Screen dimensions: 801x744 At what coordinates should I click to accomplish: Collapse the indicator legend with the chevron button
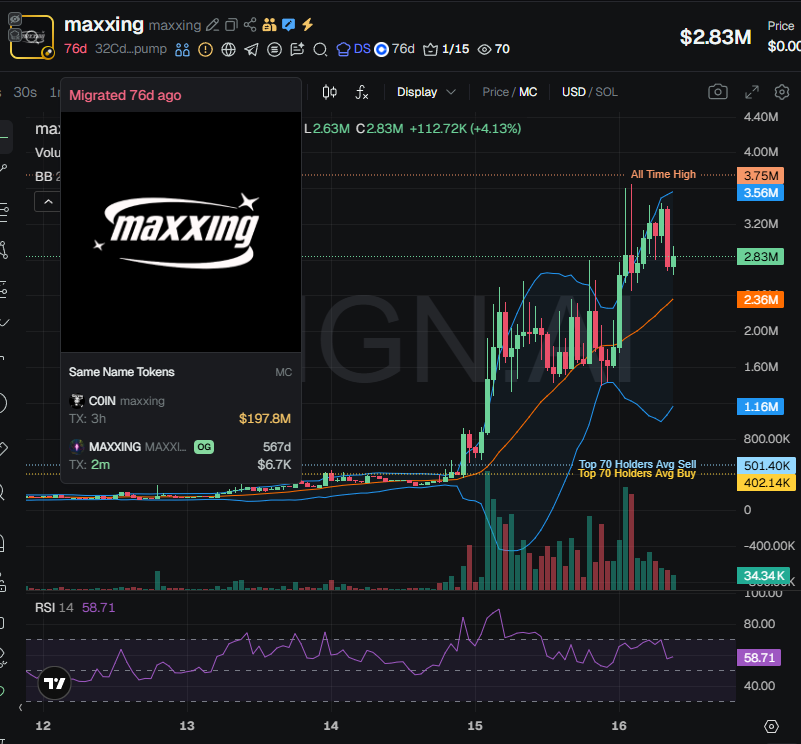pyautogui.click(x=48, y=202)
